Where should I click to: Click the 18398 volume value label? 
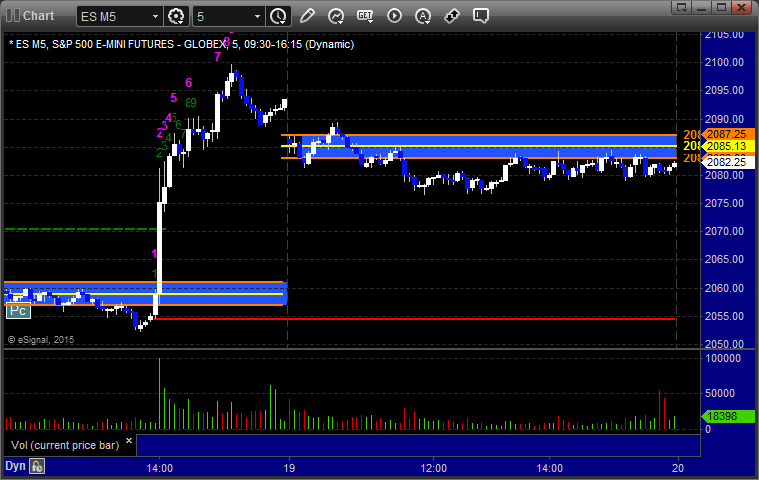pyautogui.click(x=728, y=416)
